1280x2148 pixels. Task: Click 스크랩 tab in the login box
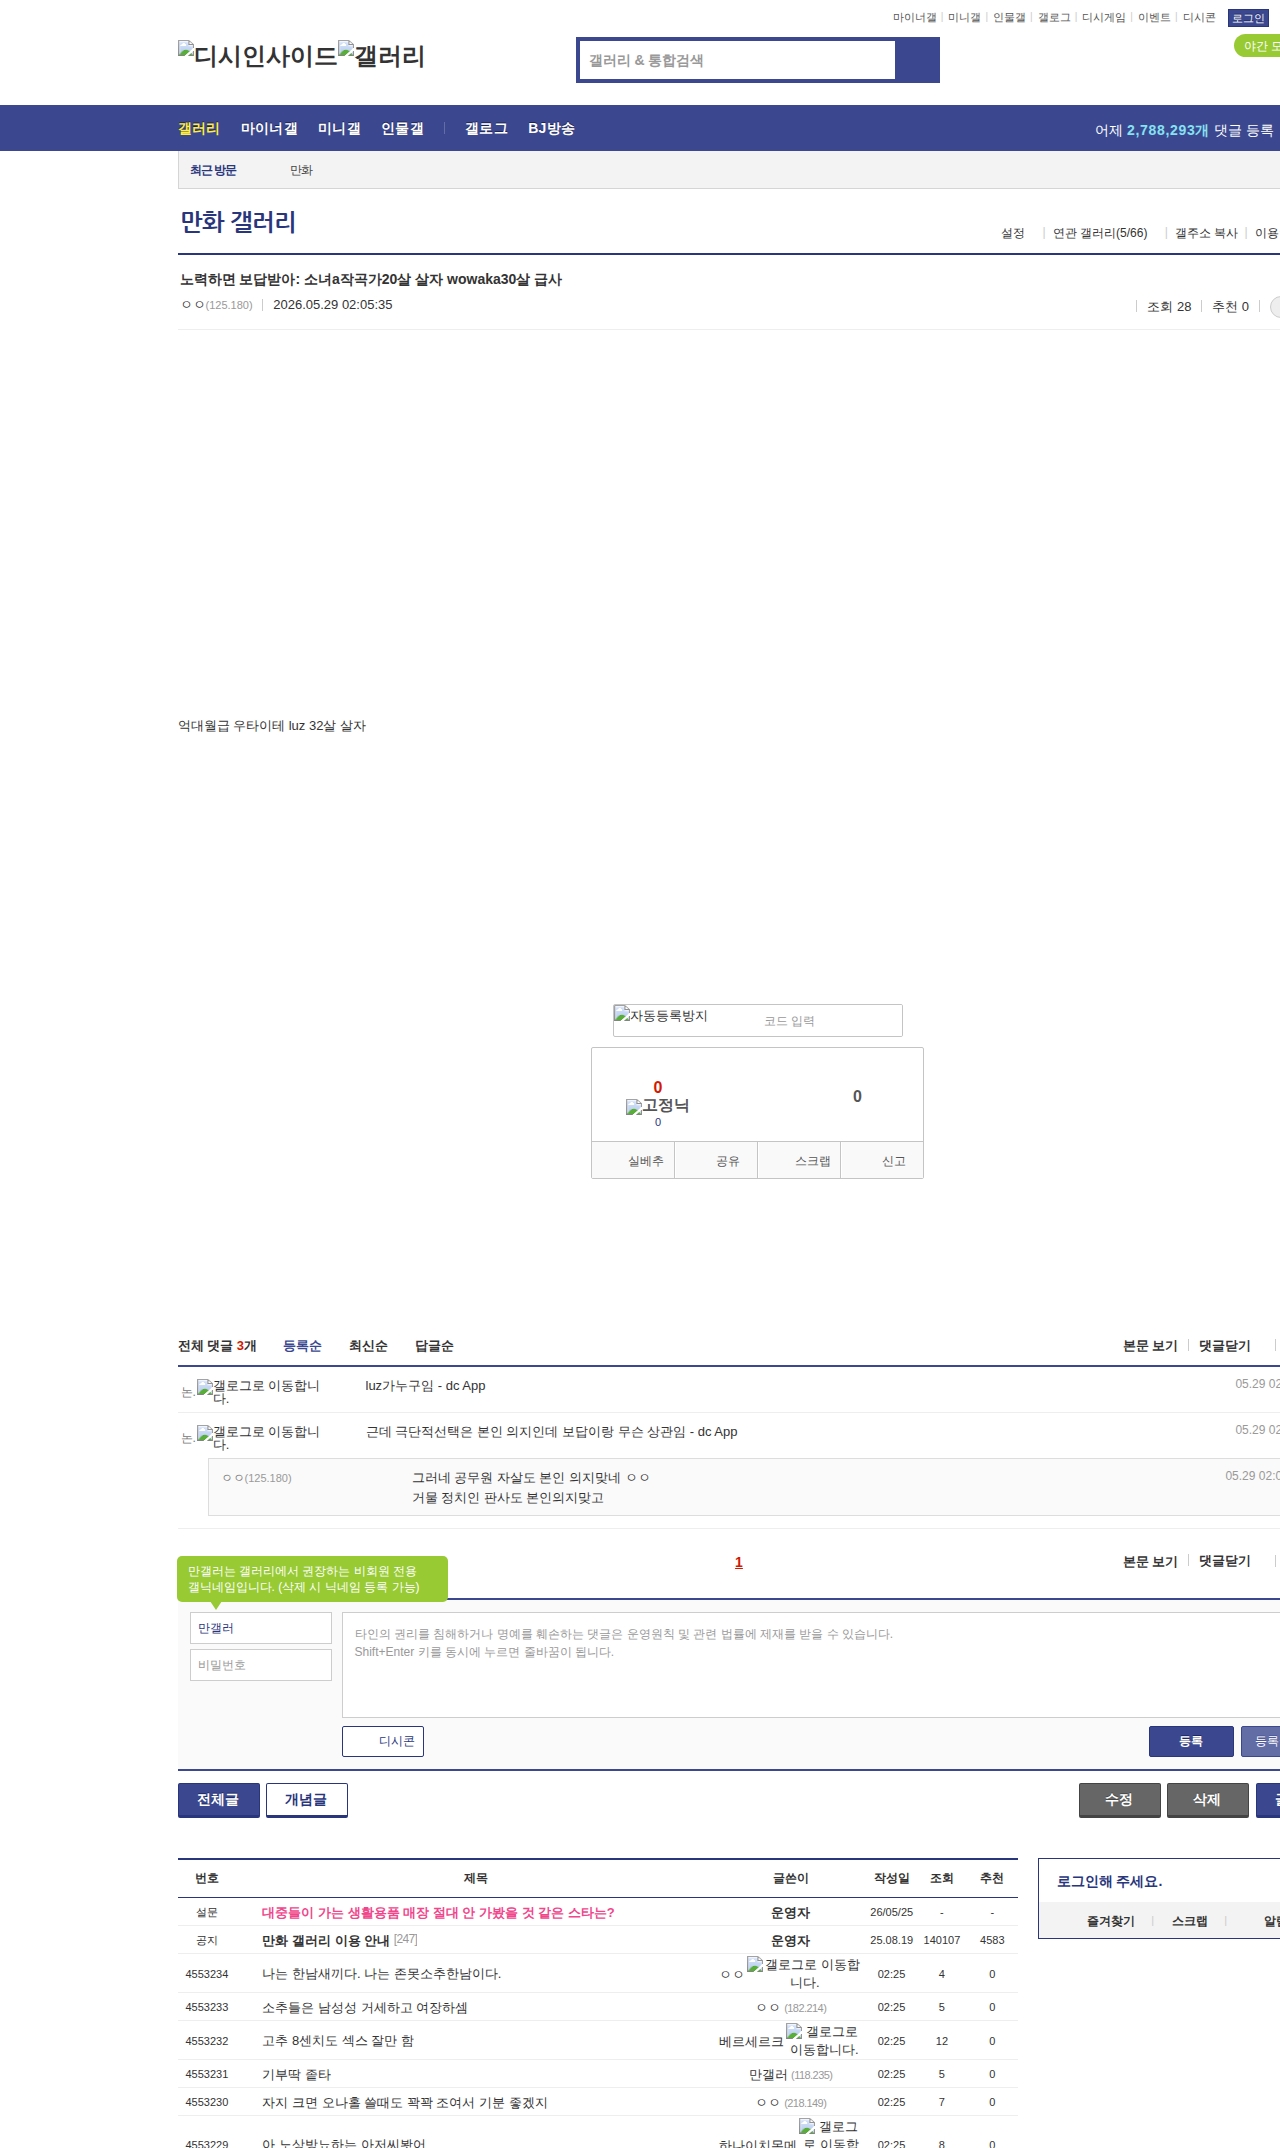pyautogui.click(x=1189, y=1921)
